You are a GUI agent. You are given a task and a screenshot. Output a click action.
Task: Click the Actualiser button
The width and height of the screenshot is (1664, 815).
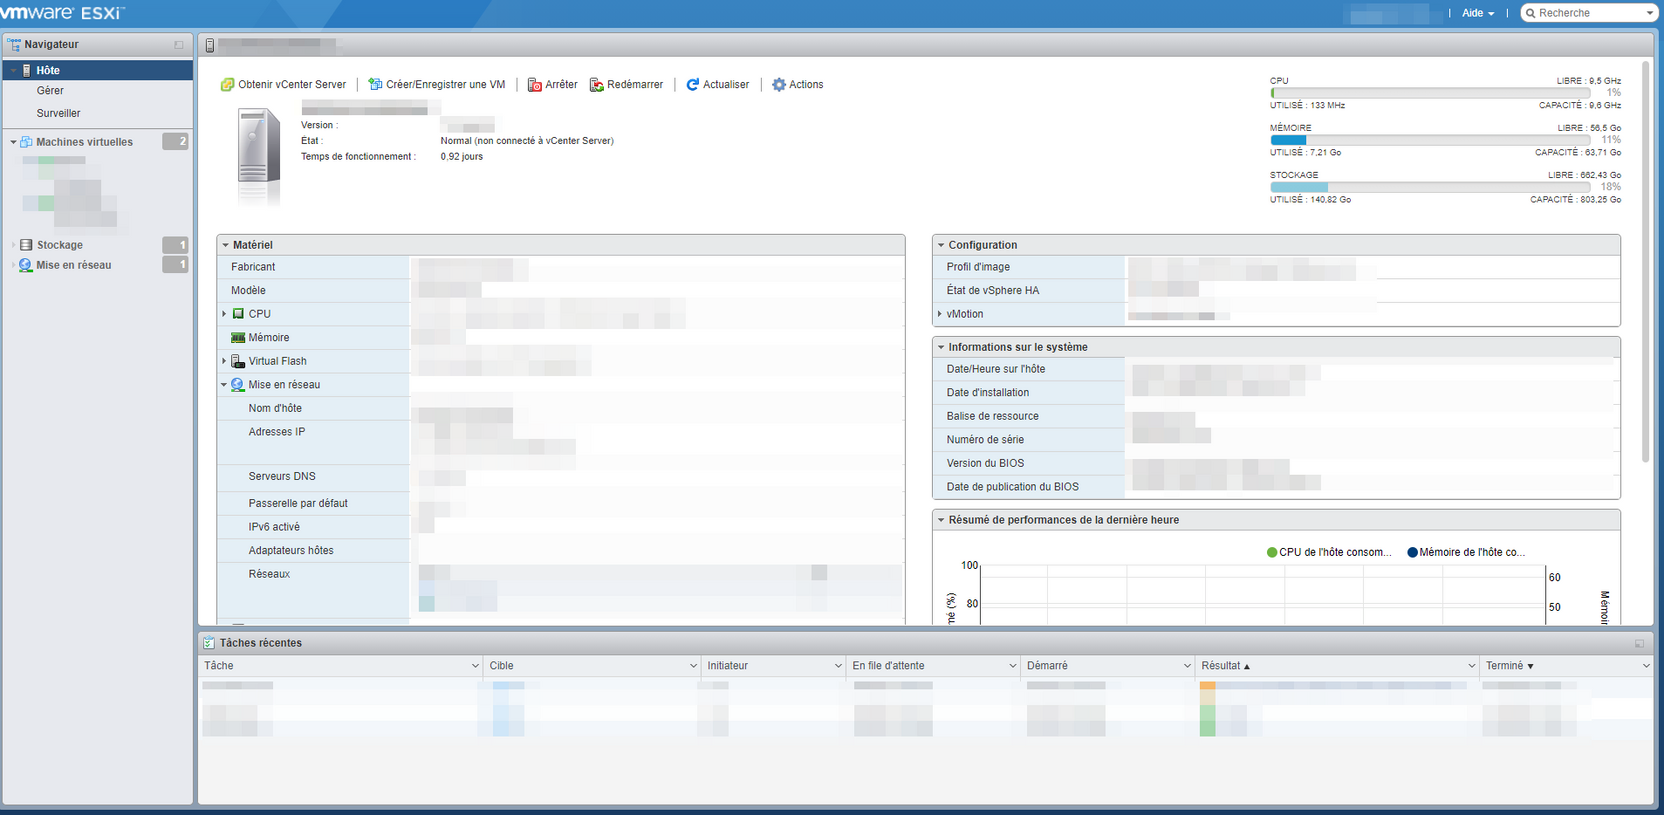718,85
